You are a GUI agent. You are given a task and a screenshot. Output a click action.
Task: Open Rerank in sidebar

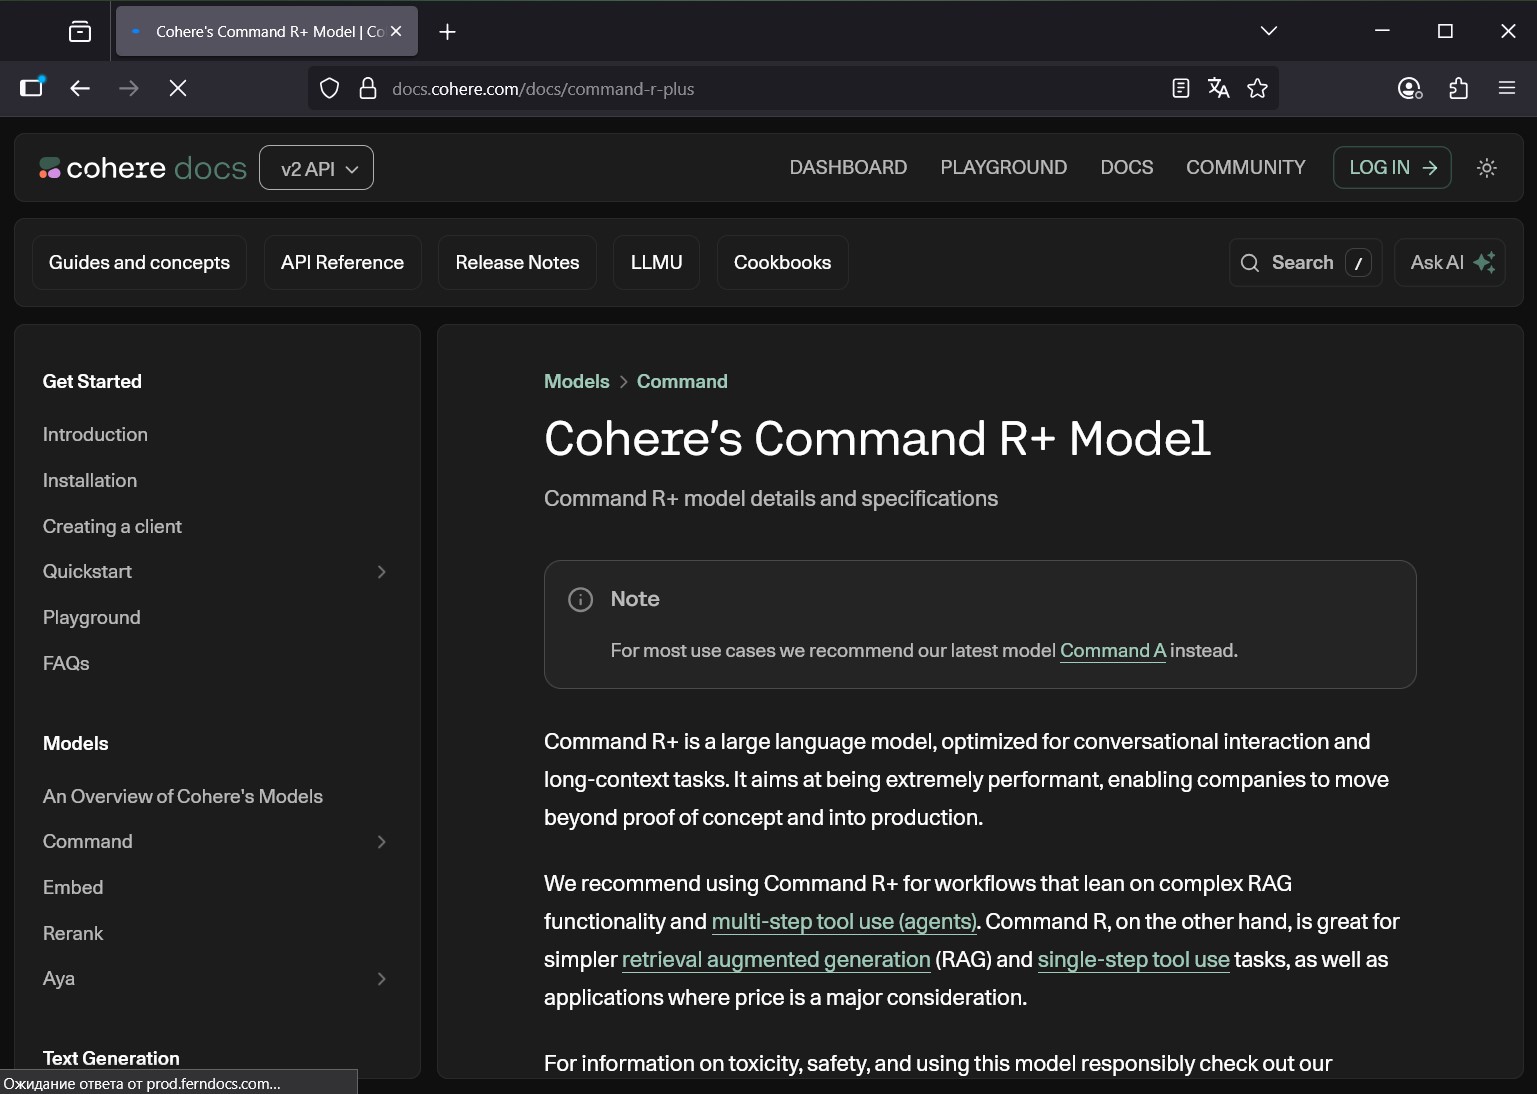pos(73,933)
